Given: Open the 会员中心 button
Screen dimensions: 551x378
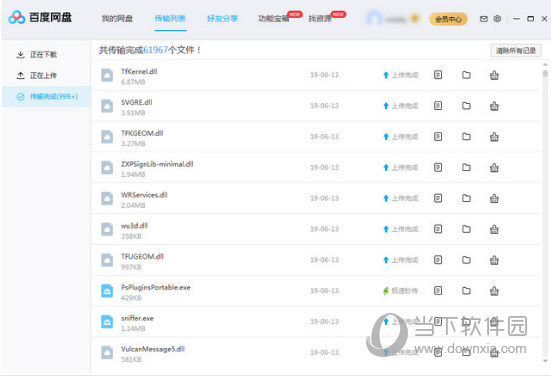Looking at the screenshot, I should [x=448, y=19].
